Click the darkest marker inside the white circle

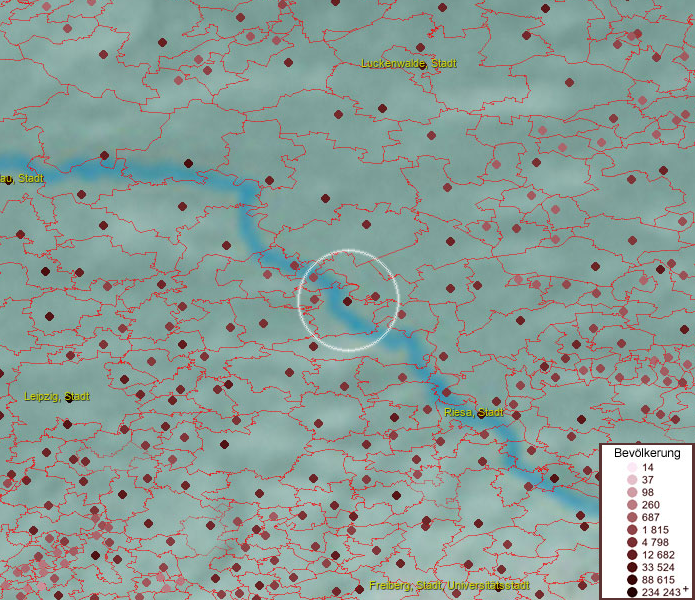[x=347, y=300]
